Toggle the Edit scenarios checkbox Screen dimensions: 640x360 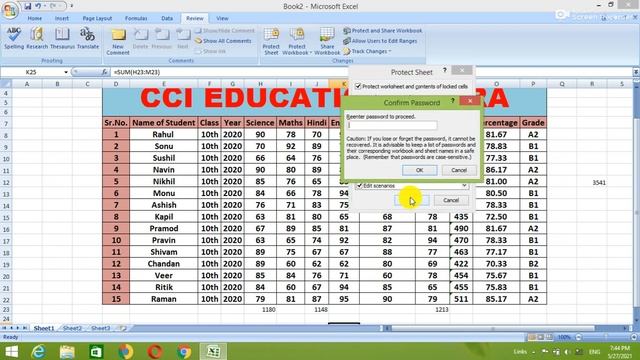pyautogui.click(x=360, y=186)
